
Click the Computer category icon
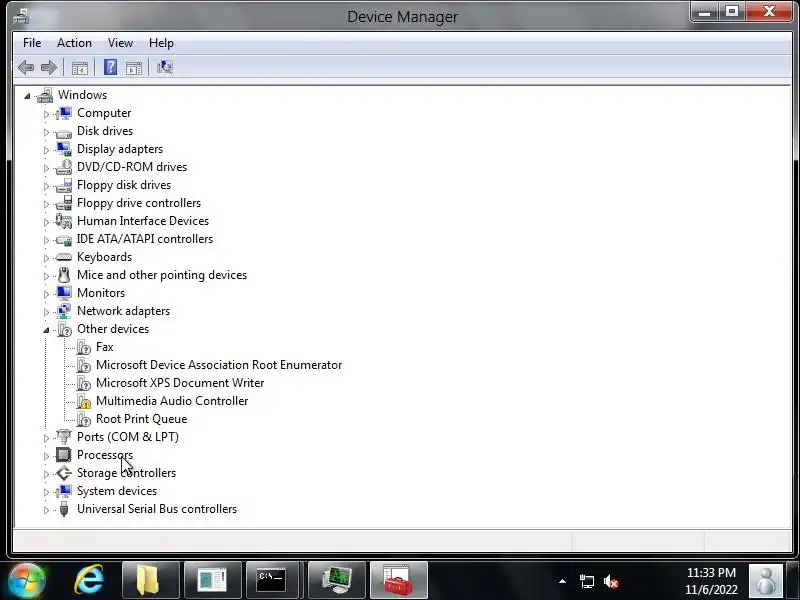coord(64,113)
